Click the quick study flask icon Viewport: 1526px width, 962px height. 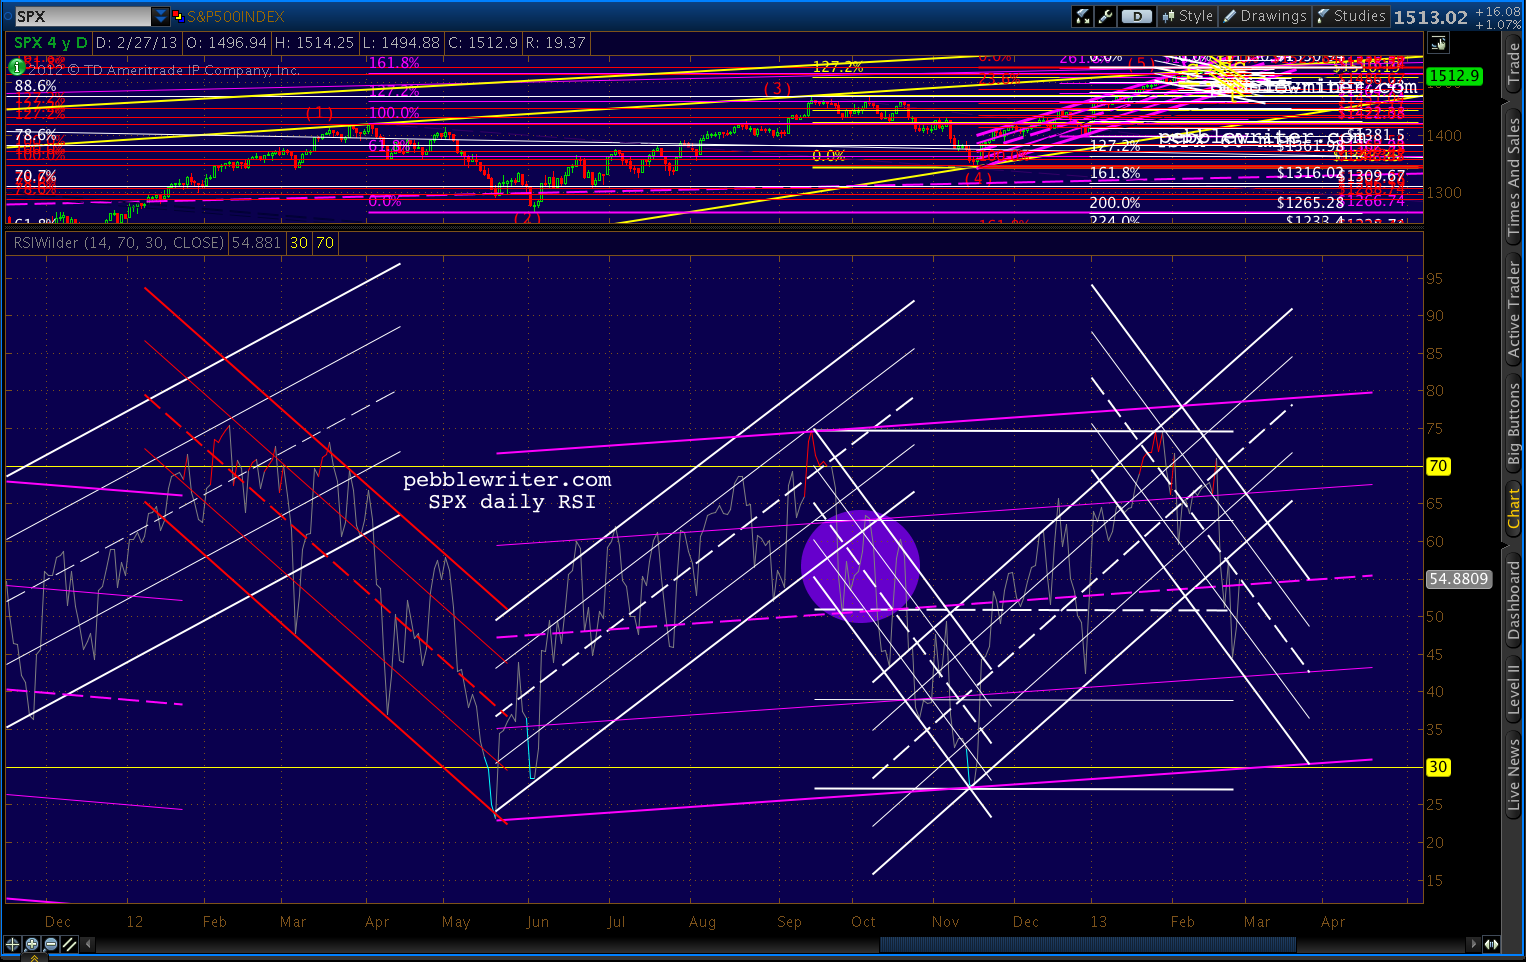click(x=1083, y=16)
